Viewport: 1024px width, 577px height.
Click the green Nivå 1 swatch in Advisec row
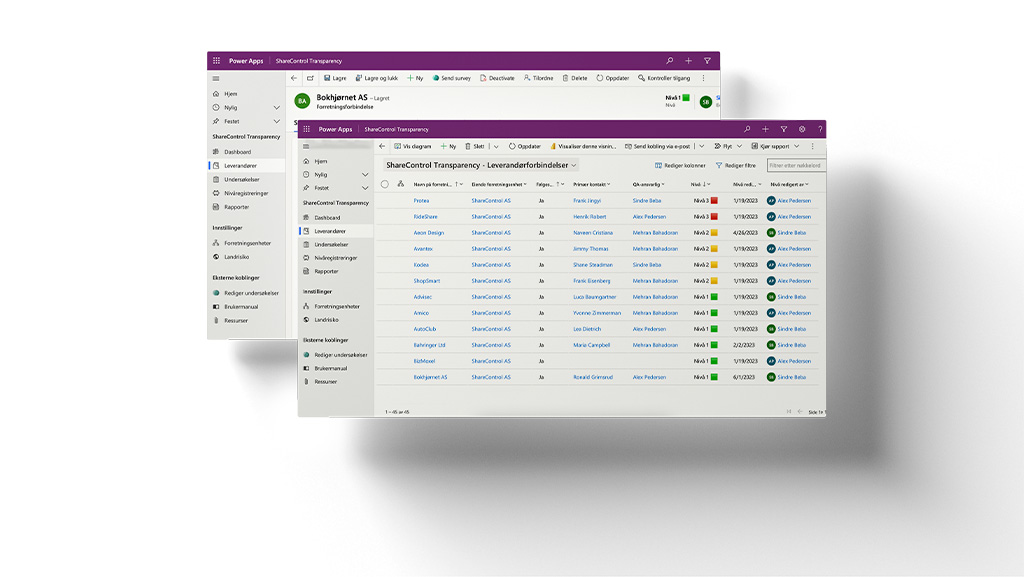[714, 297]
